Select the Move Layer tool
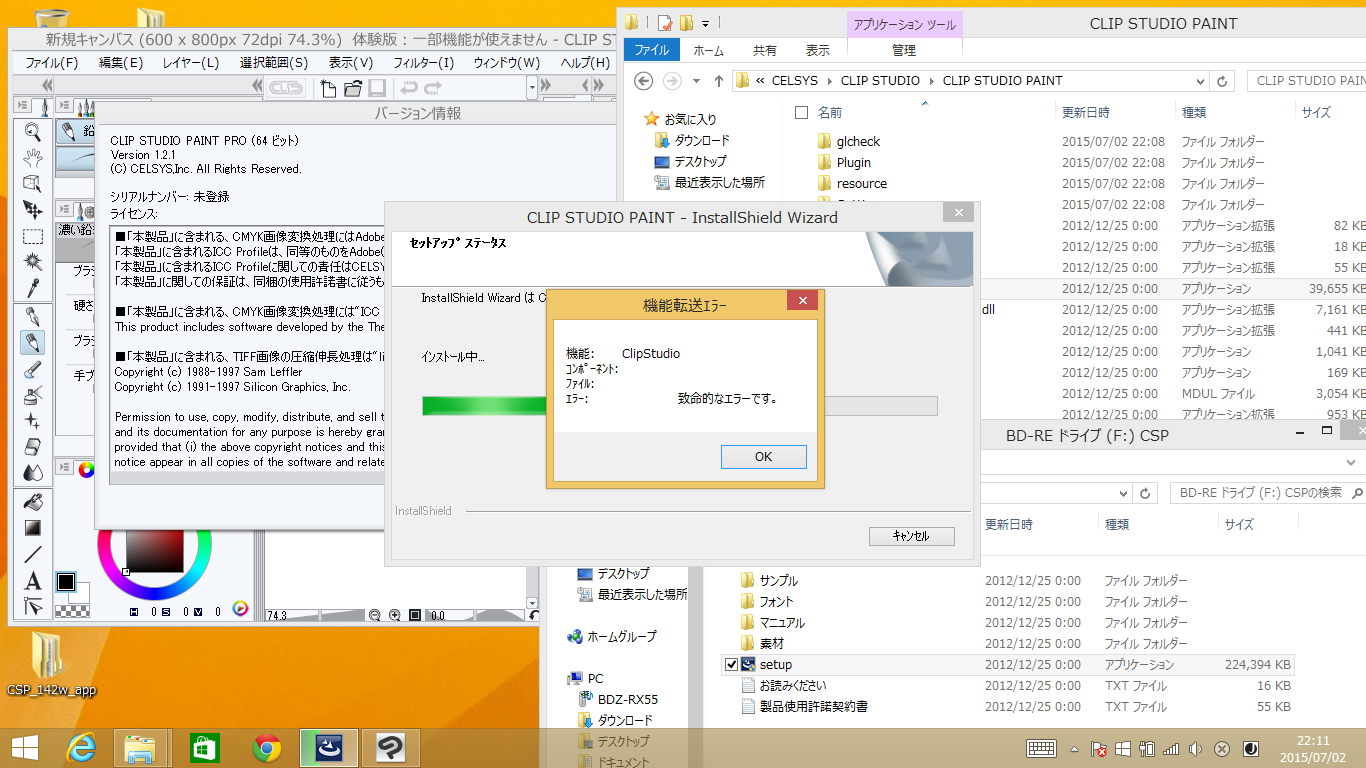The image size is (1366, 768). pyautogui.click(x=33, y=209)
